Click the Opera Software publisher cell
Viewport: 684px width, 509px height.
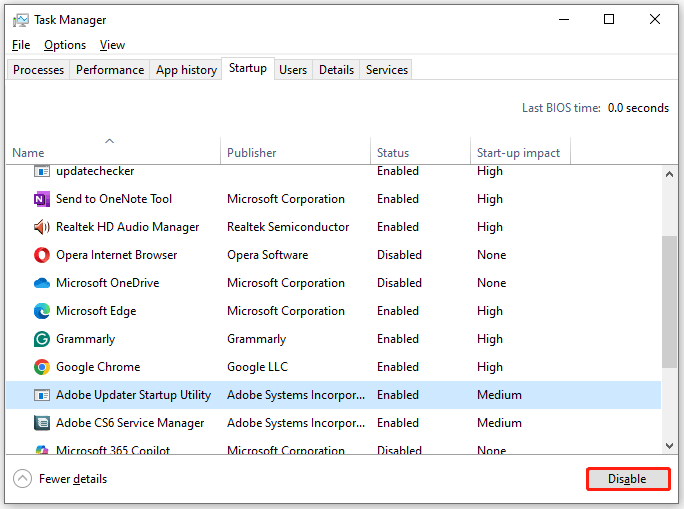pos(267,255)
